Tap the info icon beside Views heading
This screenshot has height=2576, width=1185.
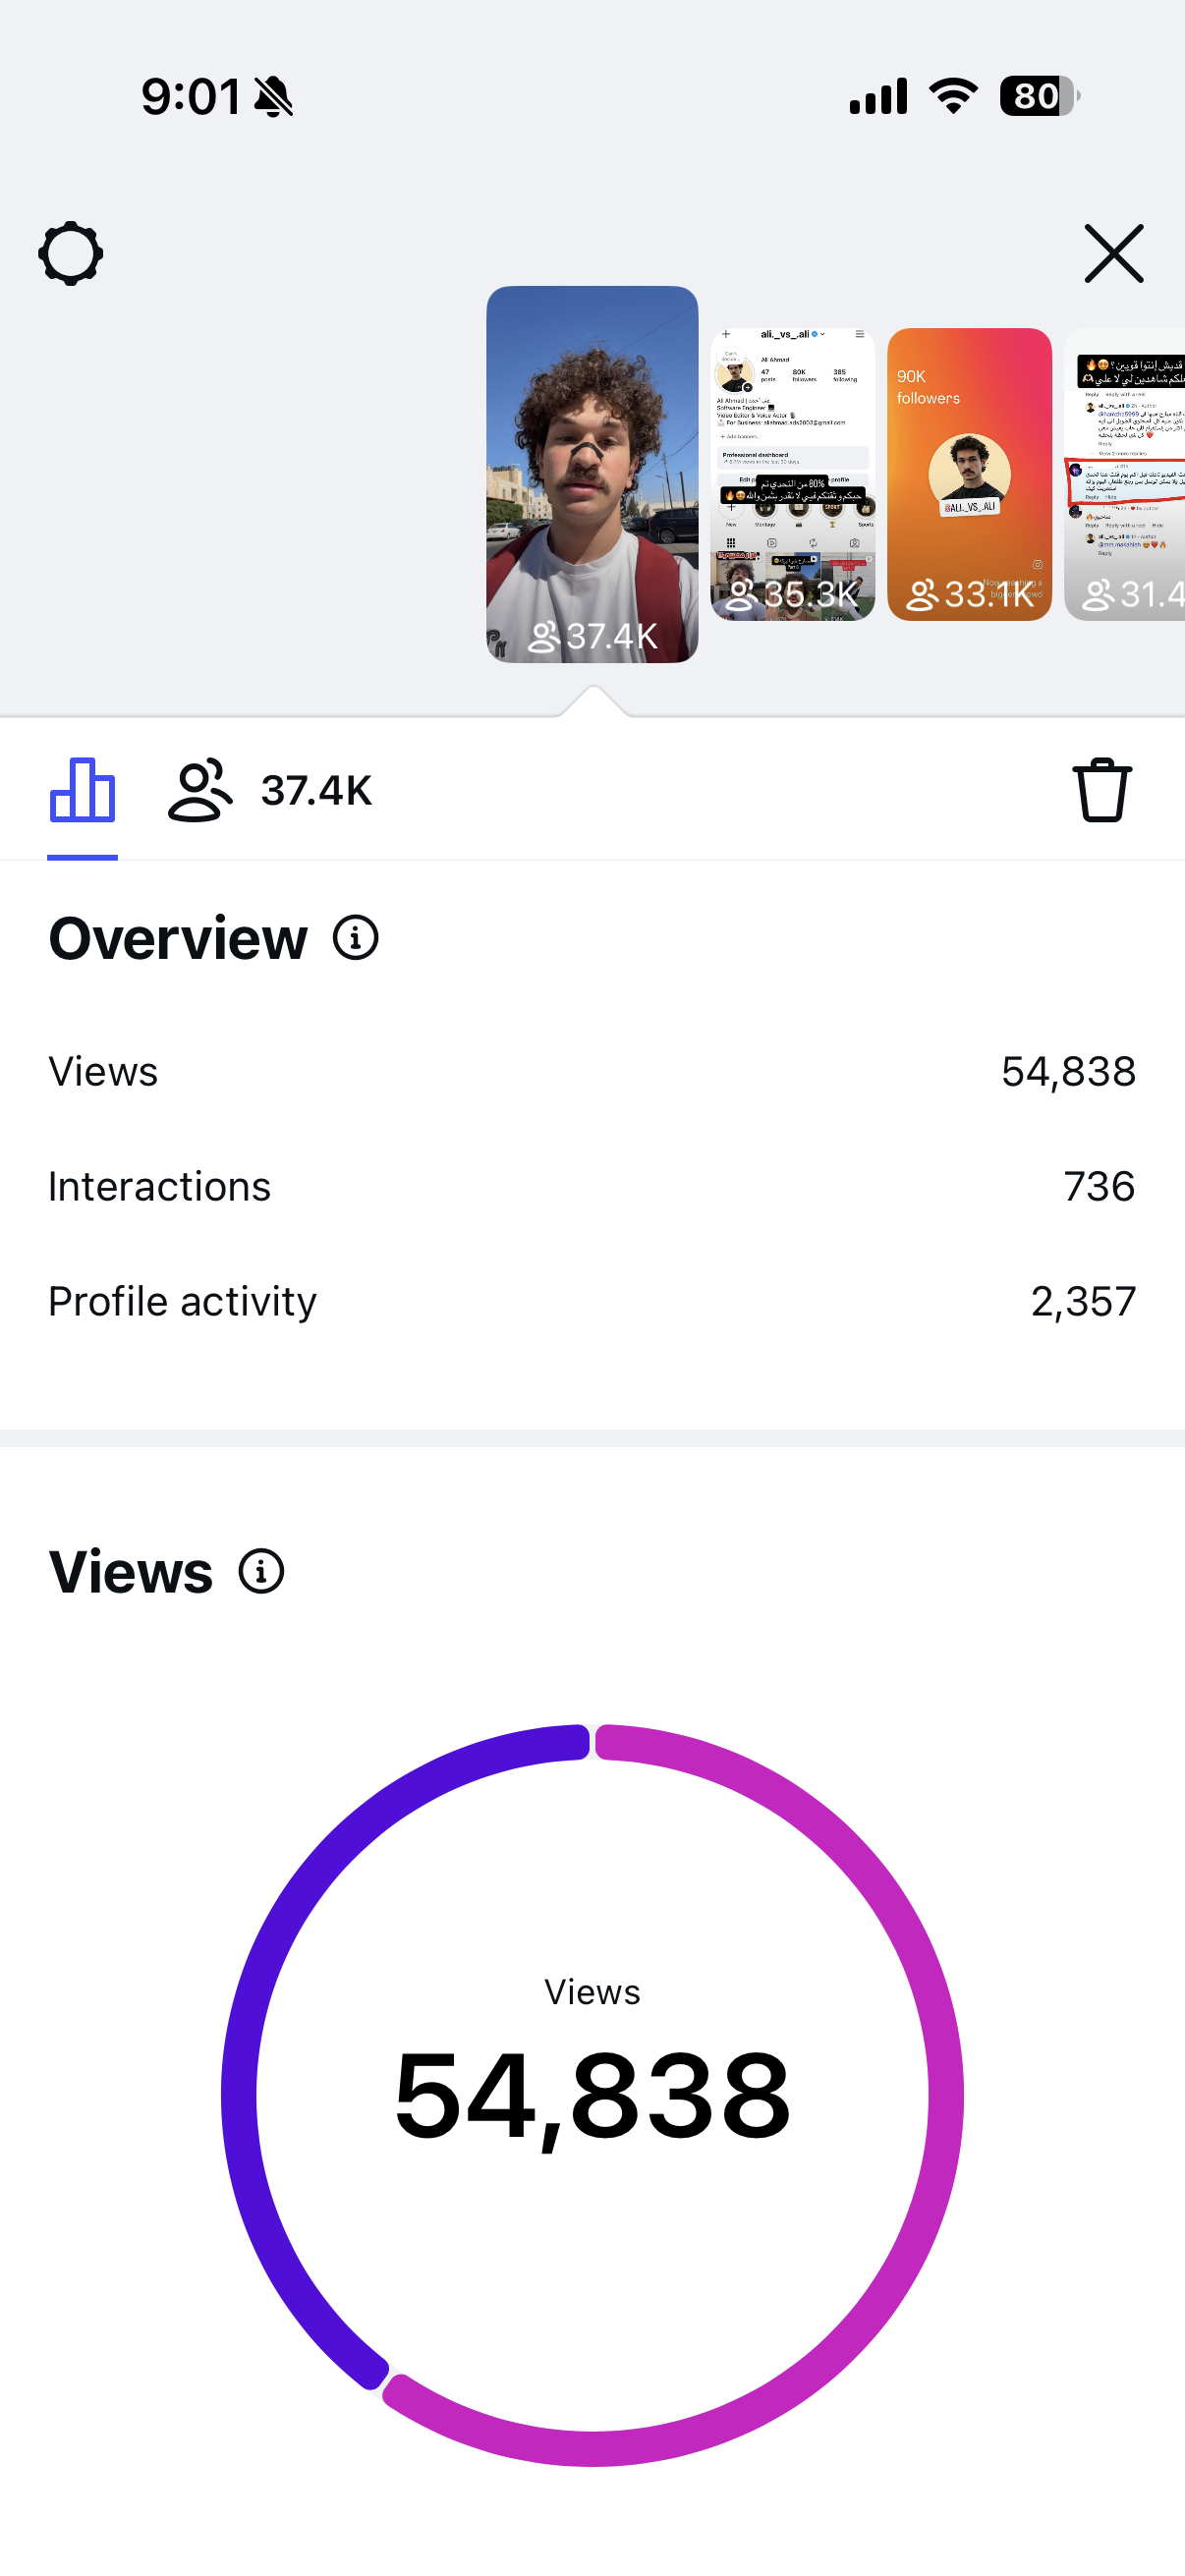pyautogui.click(x=262, y=1571)
